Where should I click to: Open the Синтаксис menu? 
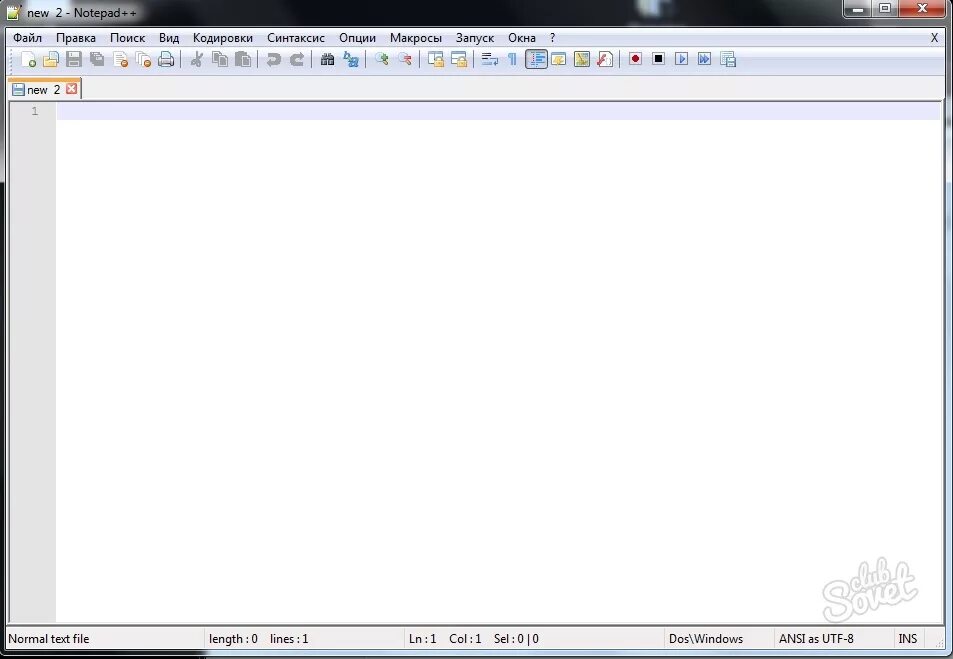[x=296, y=38]
